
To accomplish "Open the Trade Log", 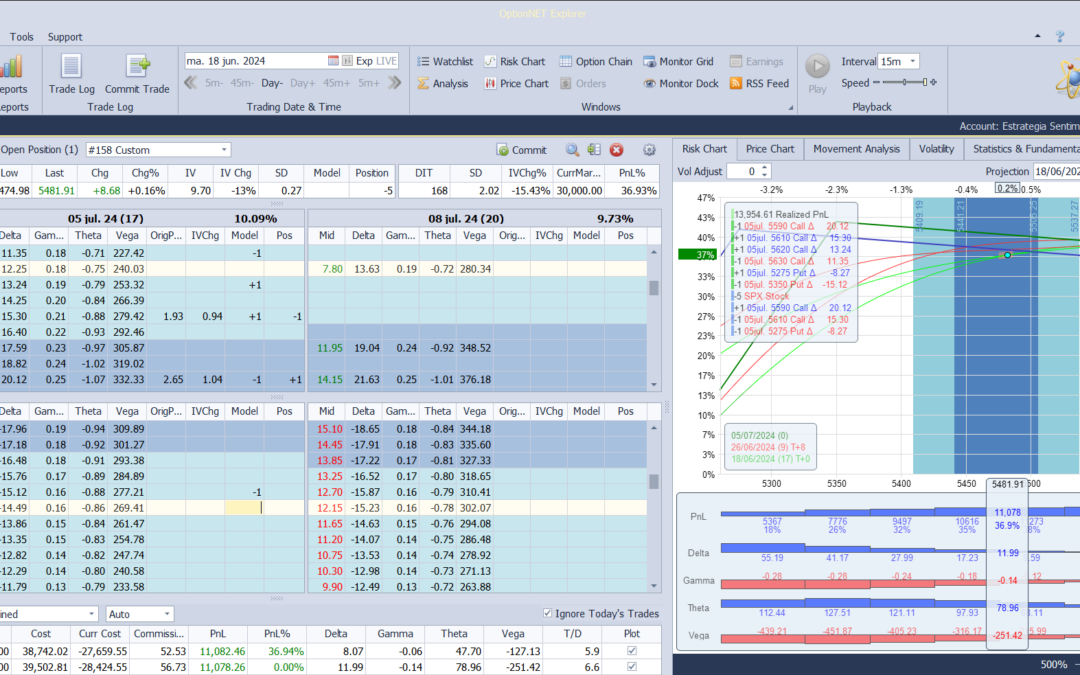I will pyautogui.click(x=71, y=73).
